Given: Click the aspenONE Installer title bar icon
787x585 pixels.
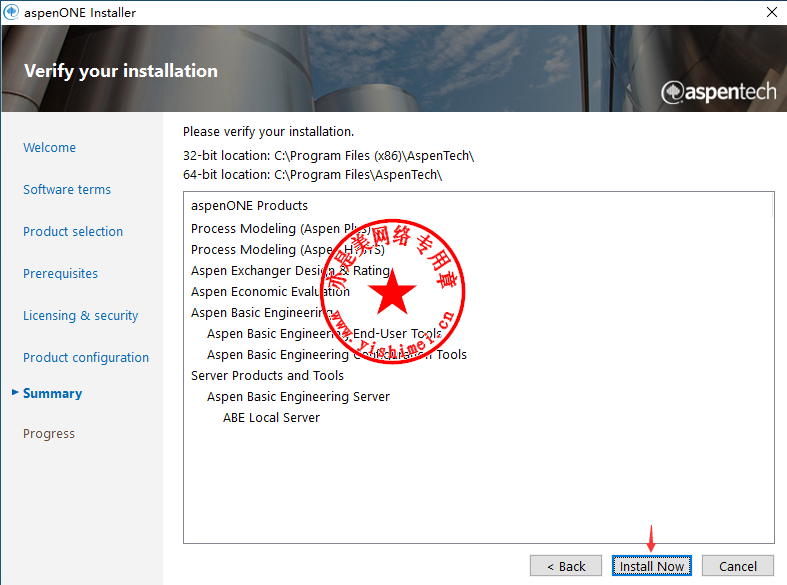Looking at the screenshot, I should 11,12.
